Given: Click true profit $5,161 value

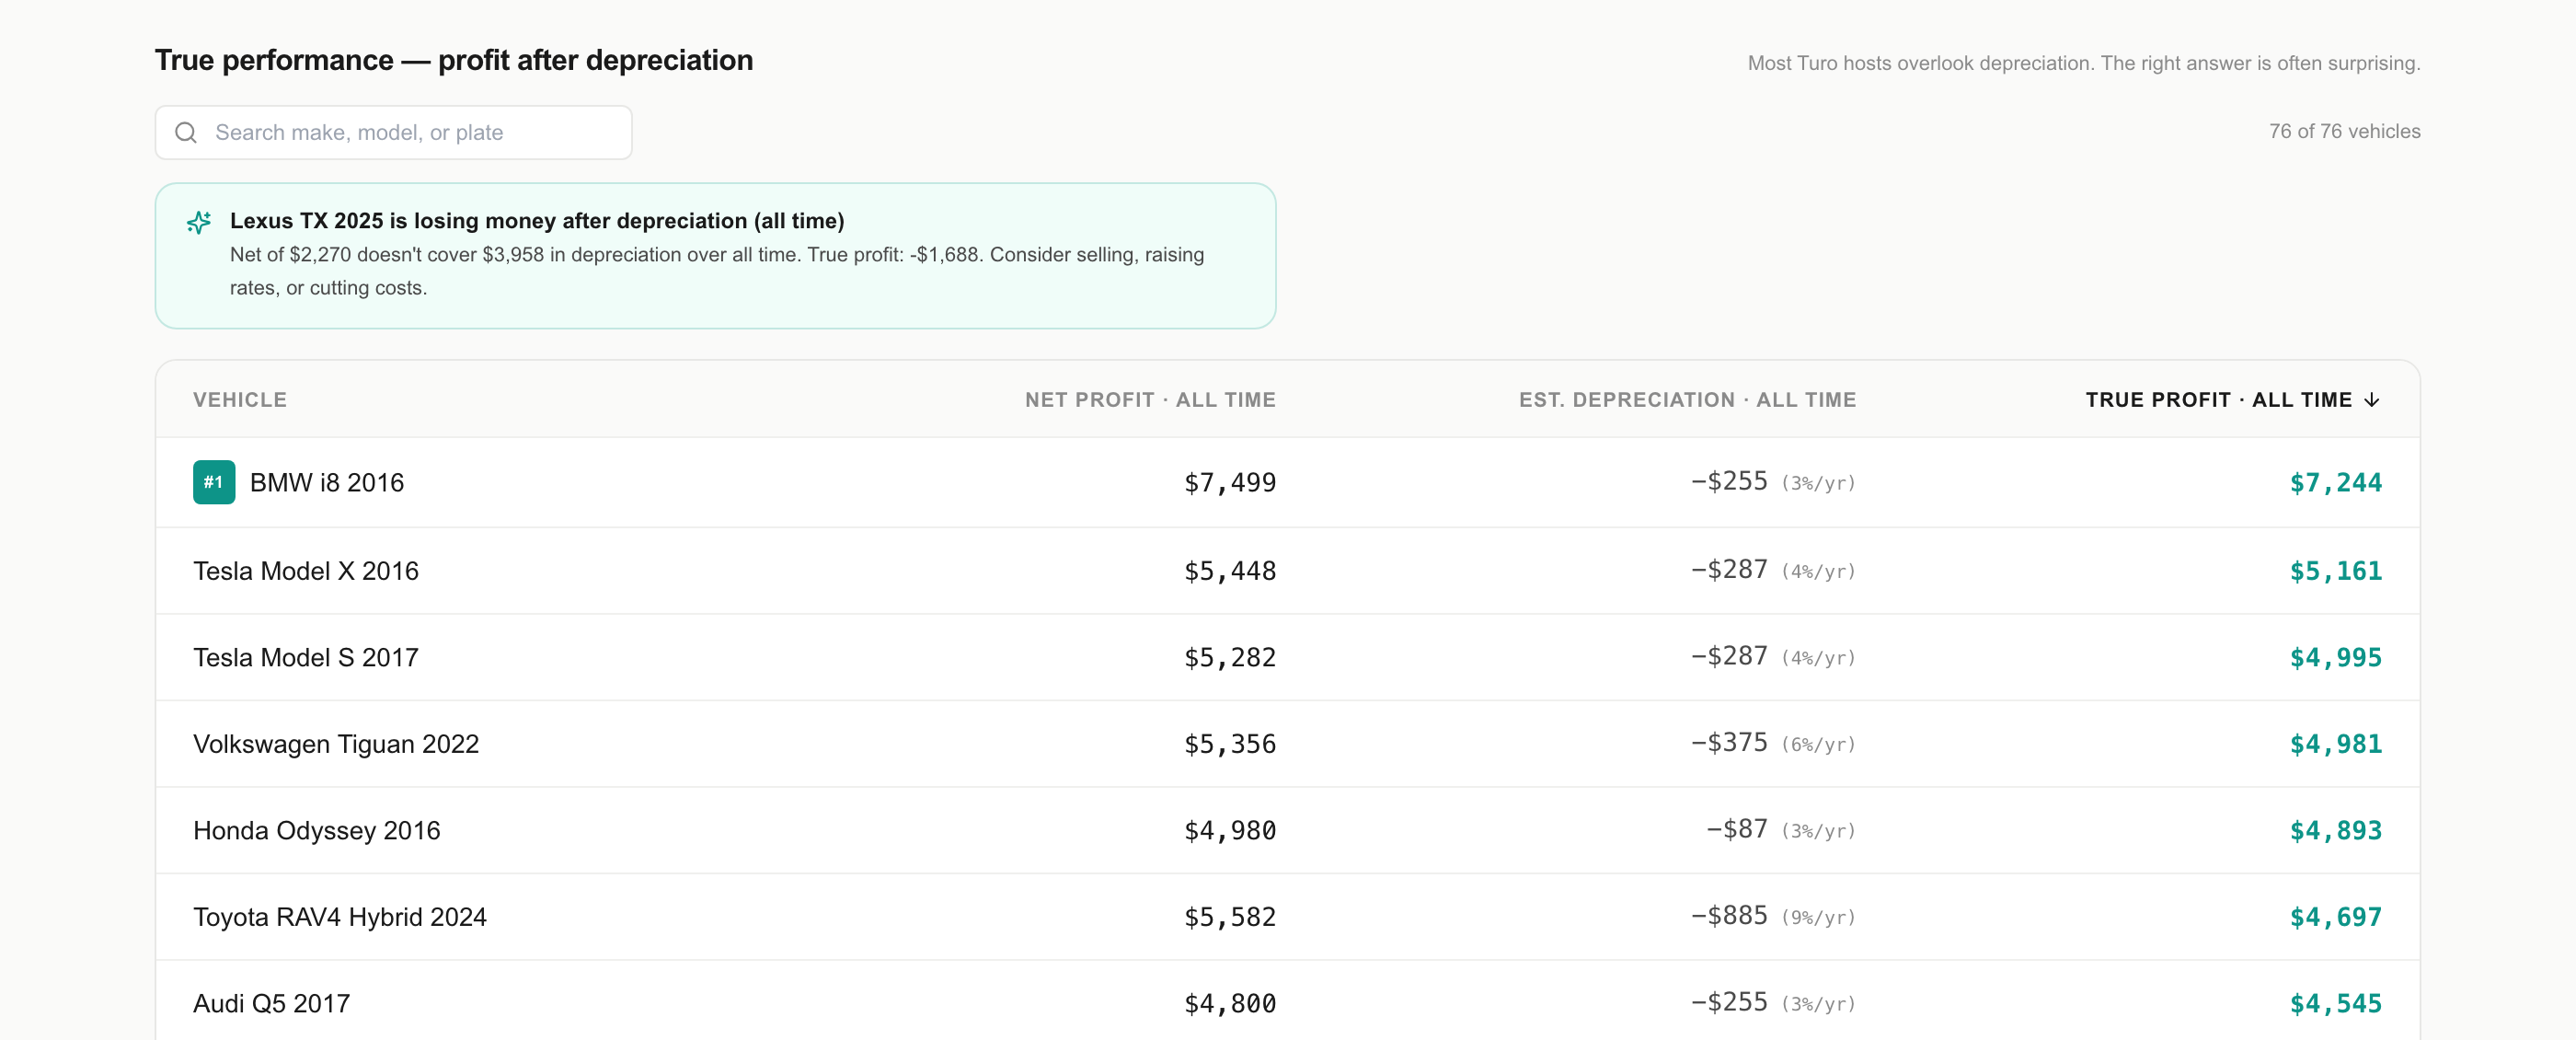Looking at the screenshot, I should coord(2336,571).
